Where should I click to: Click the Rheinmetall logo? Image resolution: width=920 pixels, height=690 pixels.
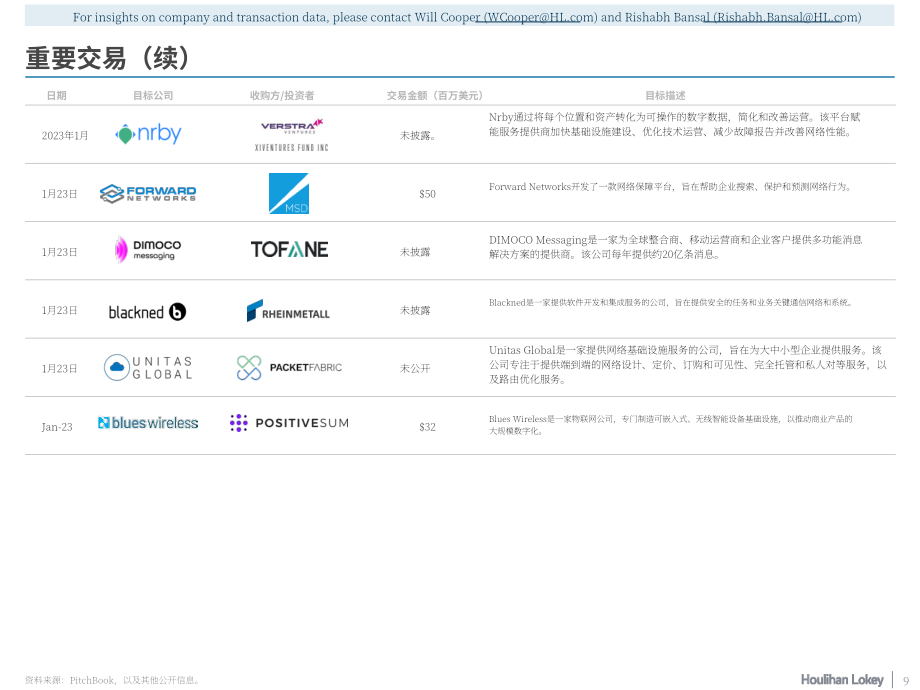(x=288, y=311)
